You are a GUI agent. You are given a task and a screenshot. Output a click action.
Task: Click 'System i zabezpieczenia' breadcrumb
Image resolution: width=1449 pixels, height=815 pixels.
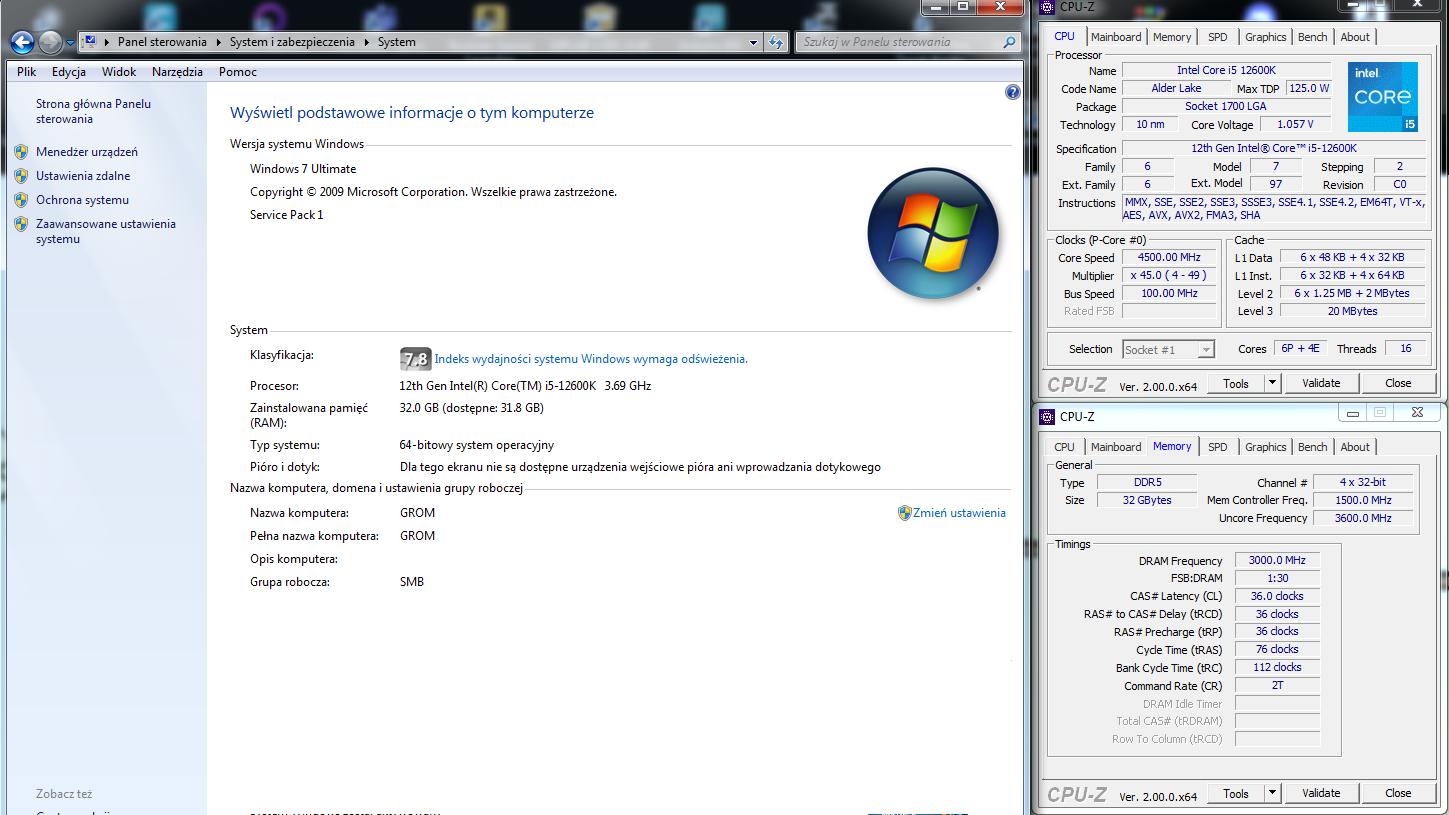[293, 42]
